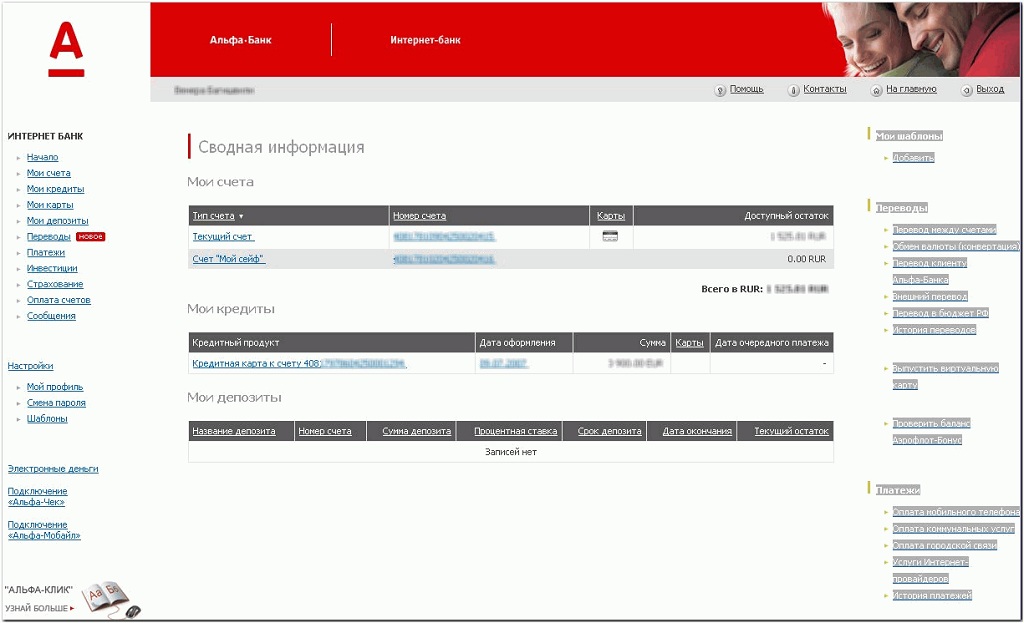The height and width of the screenshot is (623, 1024).
Task: Open the Контакты link
Action: (x=825, y=89)
